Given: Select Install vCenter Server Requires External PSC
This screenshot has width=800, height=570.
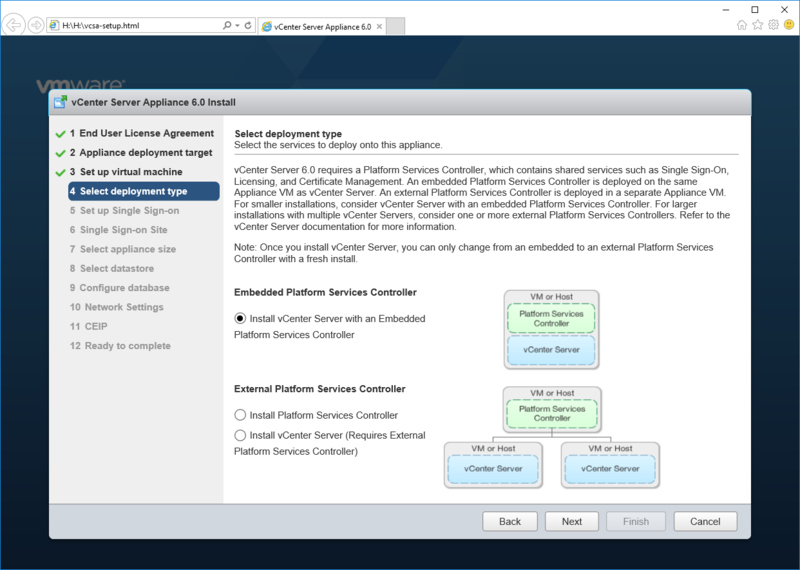Looking at the screenshot, I should 240,435.
